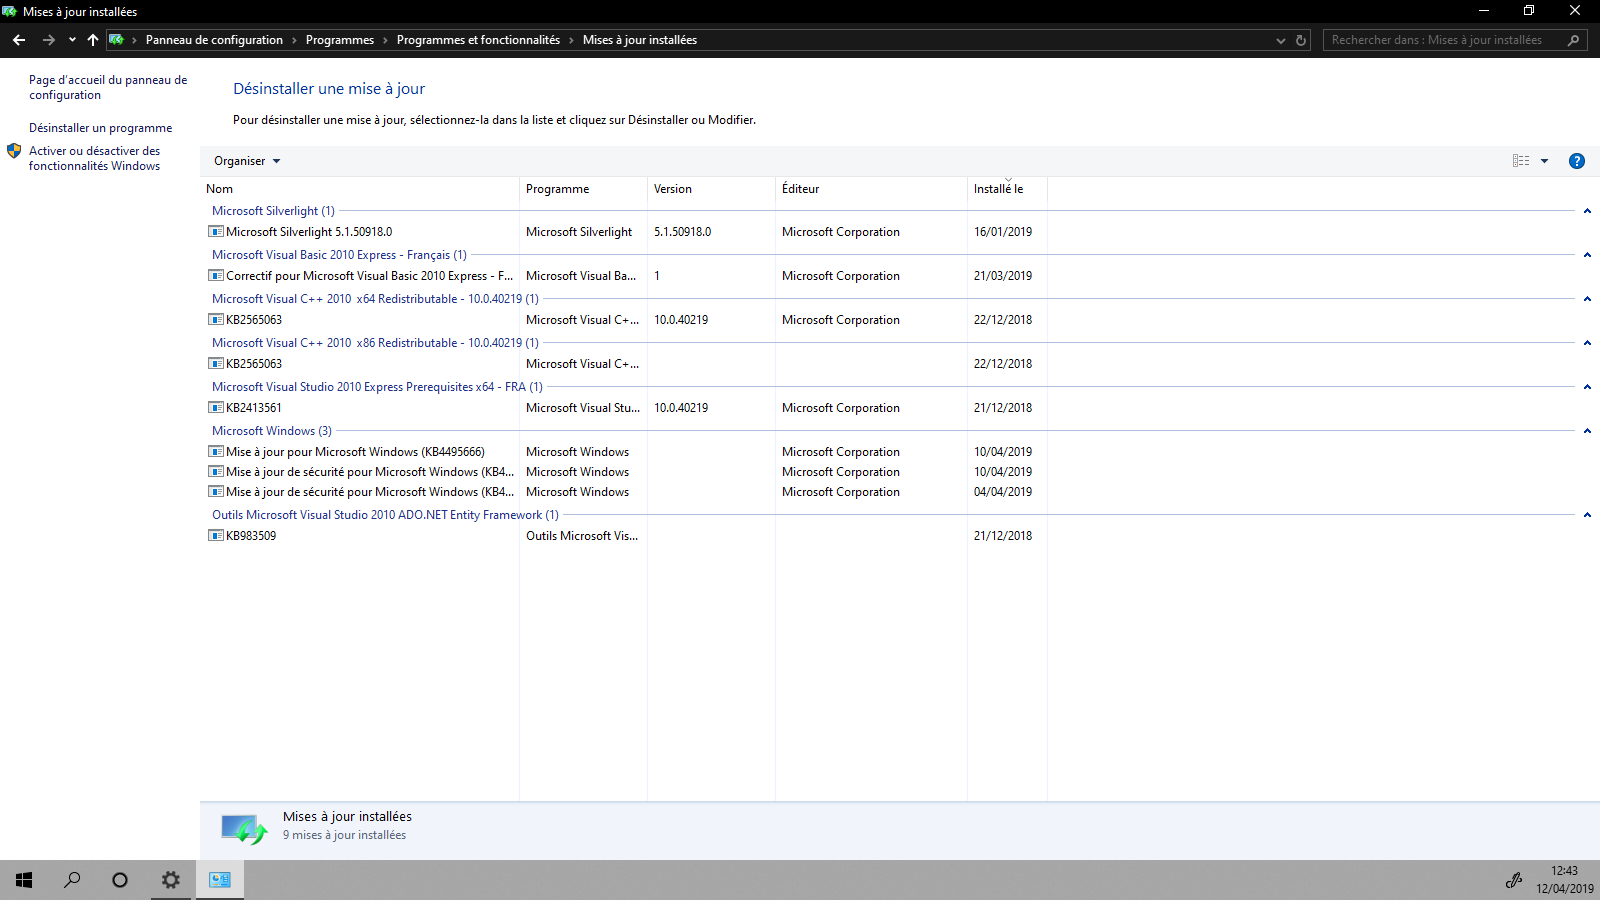1600x900 pixels.
Task: Expand the address bar history dropdown
Action: 1280,40
